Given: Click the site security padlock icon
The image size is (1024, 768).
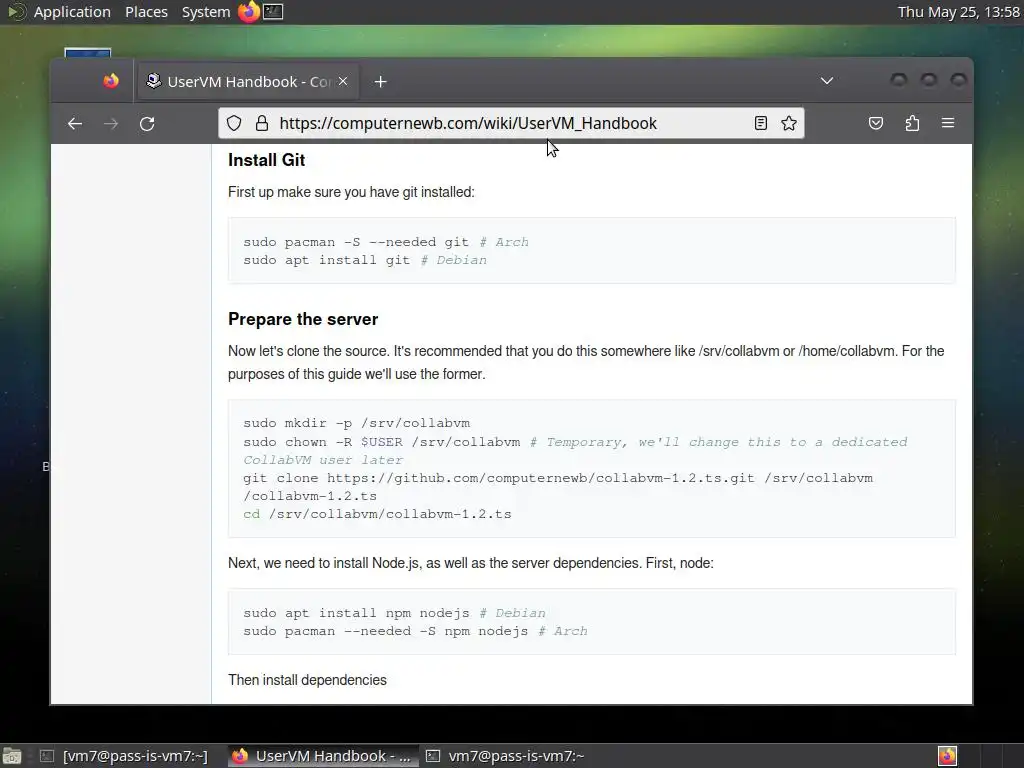Looking at the screenshot, I should 262,123.
